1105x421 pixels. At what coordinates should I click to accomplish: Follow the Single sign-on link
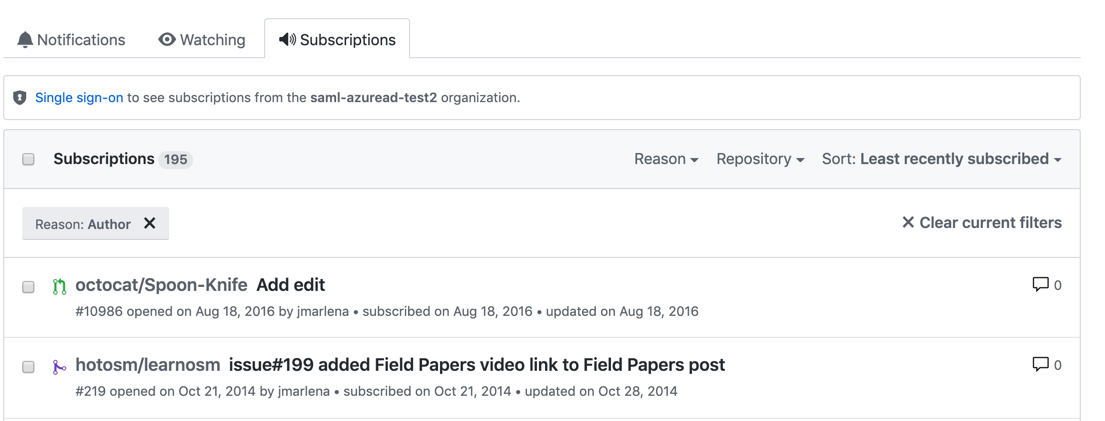[79, 98]
